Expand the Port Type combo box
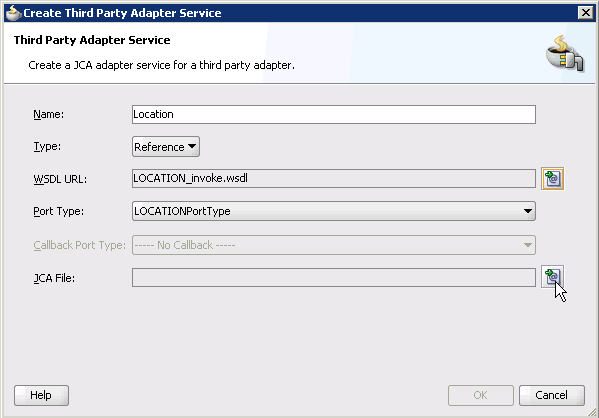This screenshot has width=599, height=418. point(333,211)
